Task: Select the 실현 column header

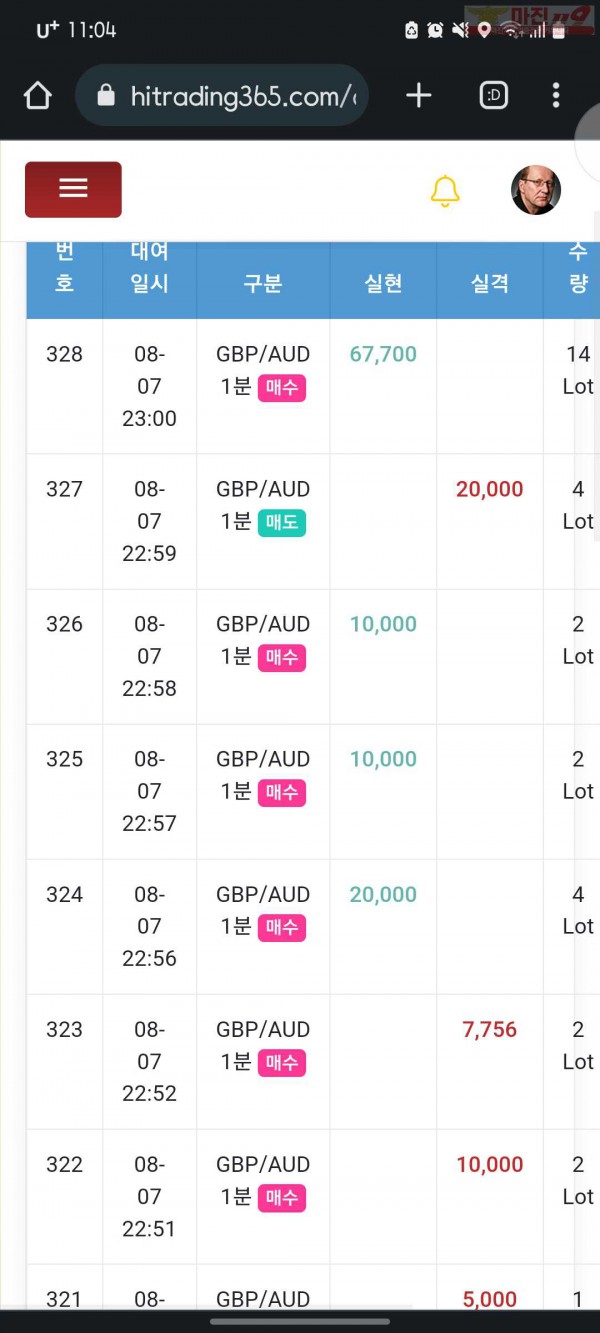Action: coord(383,283)
